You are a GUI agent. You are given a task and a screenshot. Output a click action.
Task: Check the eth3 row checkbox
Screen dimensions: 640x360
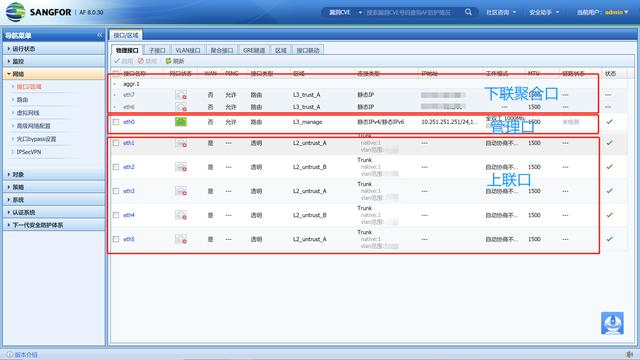pos(116,191)
